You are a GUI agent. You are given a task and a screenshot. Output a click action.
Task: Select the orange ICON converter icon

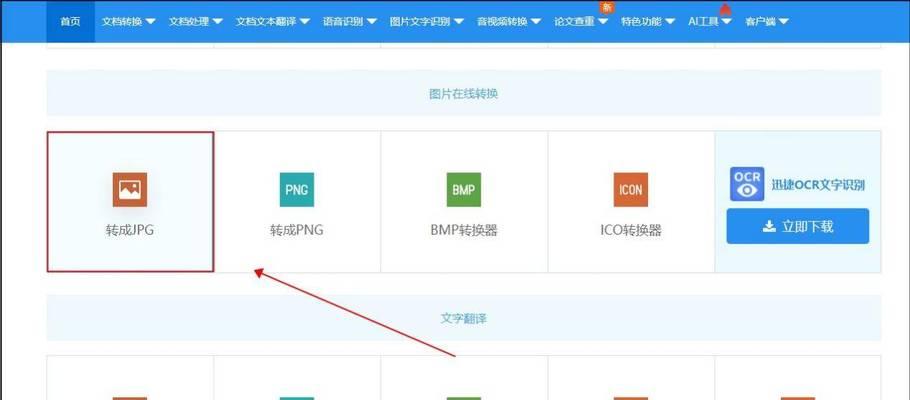(631, 189)
